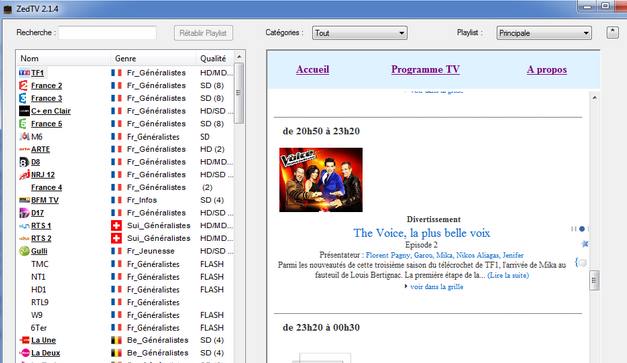627x363 pixels.
Task: Click the Recherche search field
Action: (108, 33)
